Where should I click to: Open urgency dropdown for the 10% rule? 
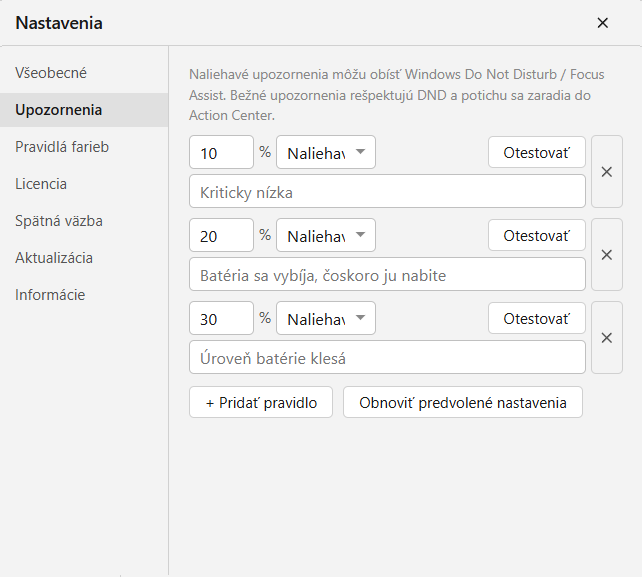326,152
